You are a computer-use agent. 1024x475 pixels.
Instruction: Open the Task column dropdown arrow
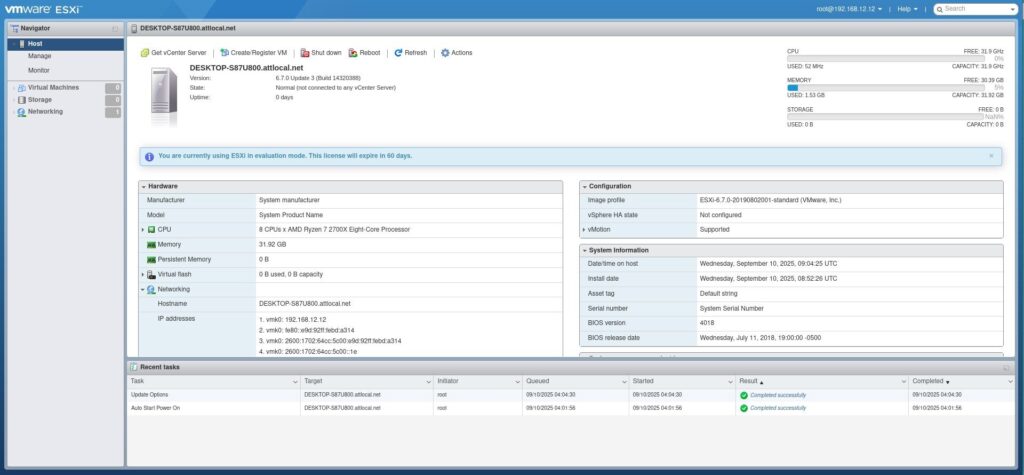pos(295,382)
